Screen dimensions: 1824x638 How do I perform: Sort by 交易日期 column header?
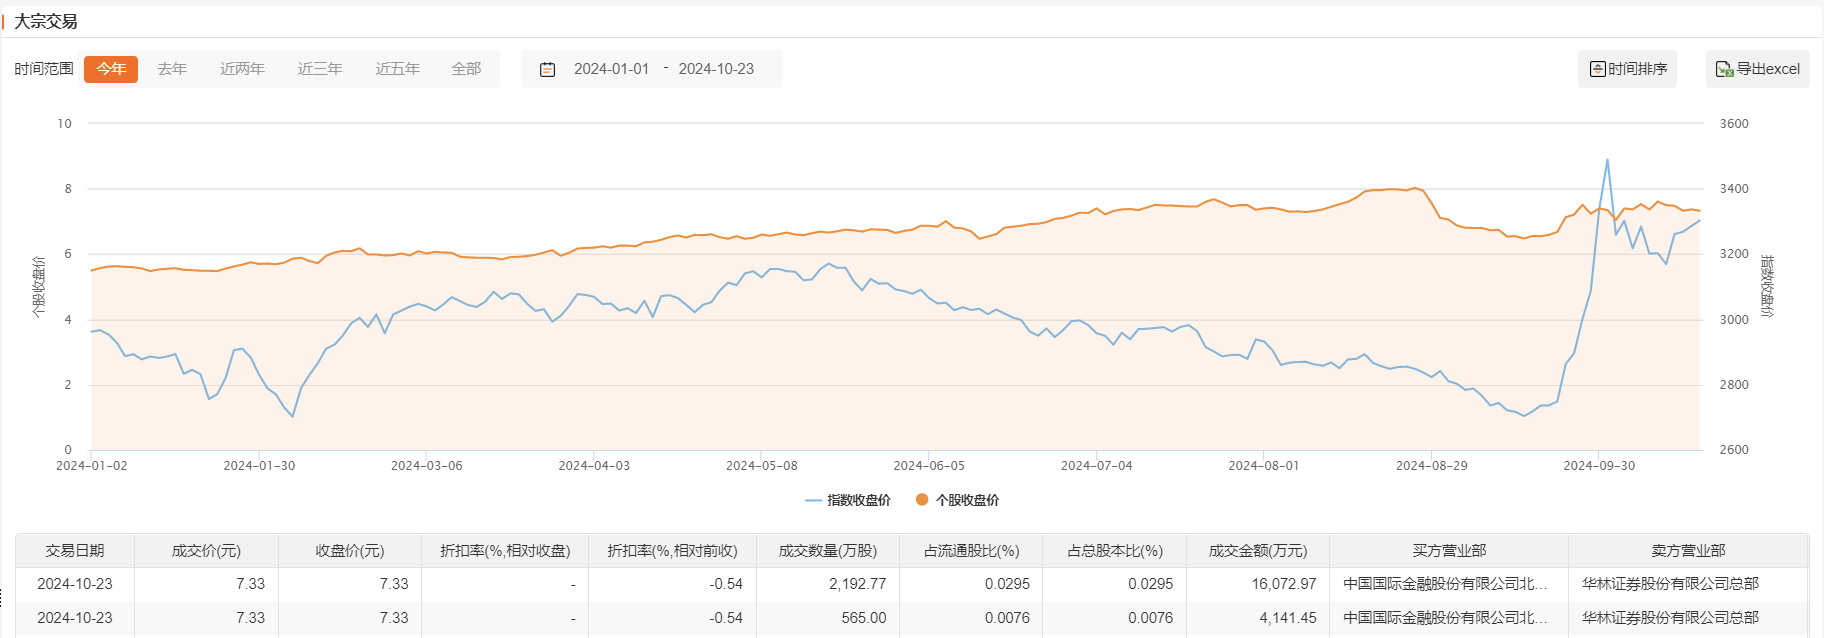click(x=75, y=551)
